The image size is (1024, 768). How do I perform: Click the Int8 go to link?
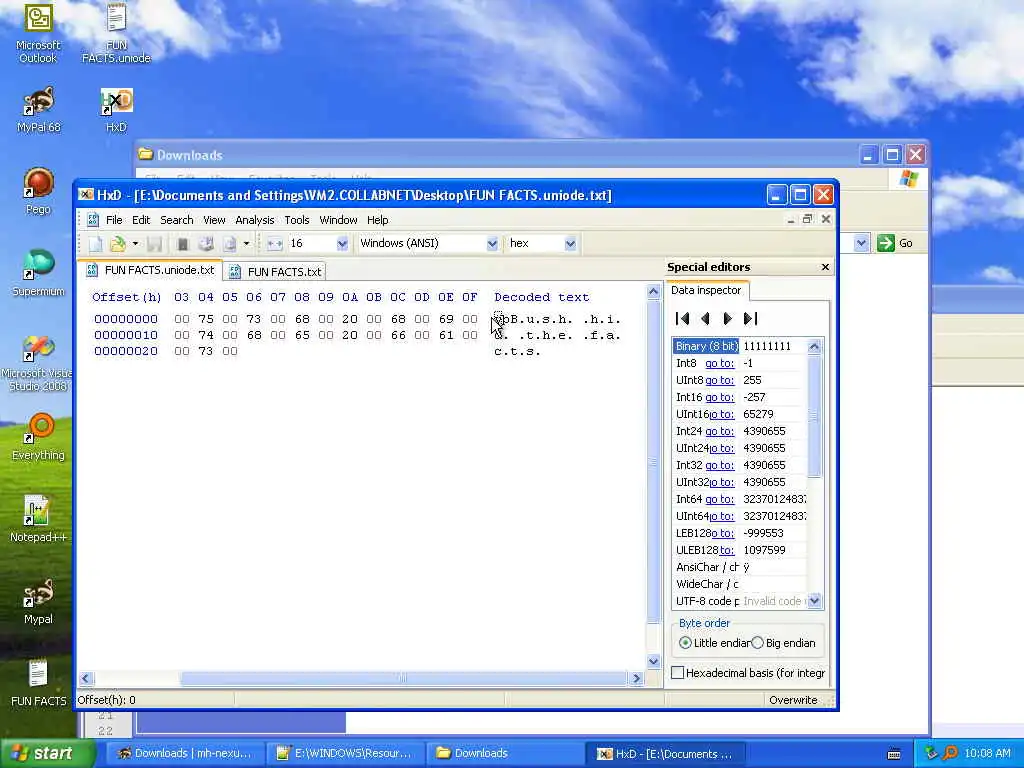point(720,363)
